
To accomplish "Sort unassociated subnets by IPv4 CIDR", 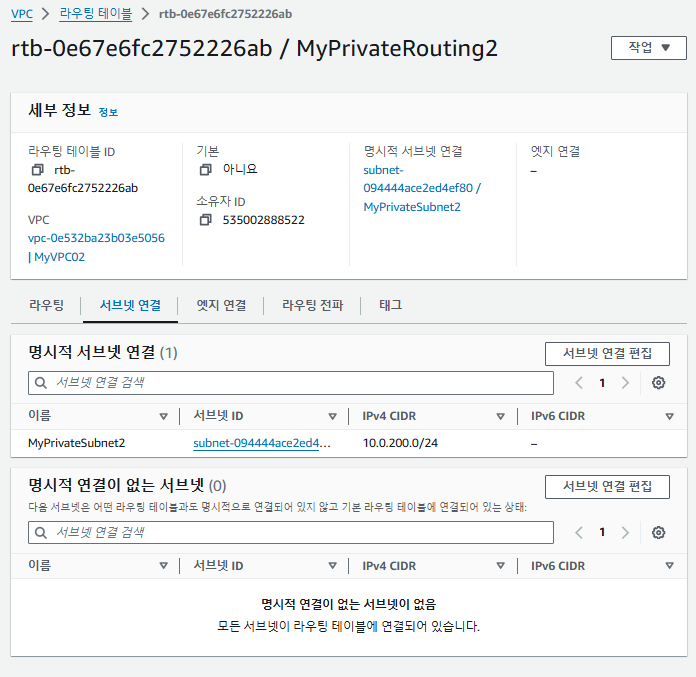I will tap(500, 566).
